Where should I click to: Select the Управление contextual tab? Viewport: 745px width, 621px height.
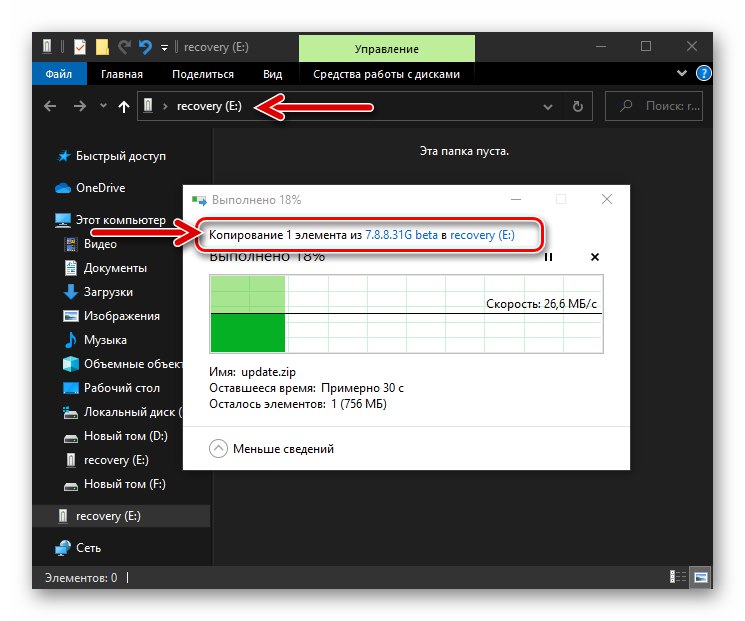tap(387, 48)
